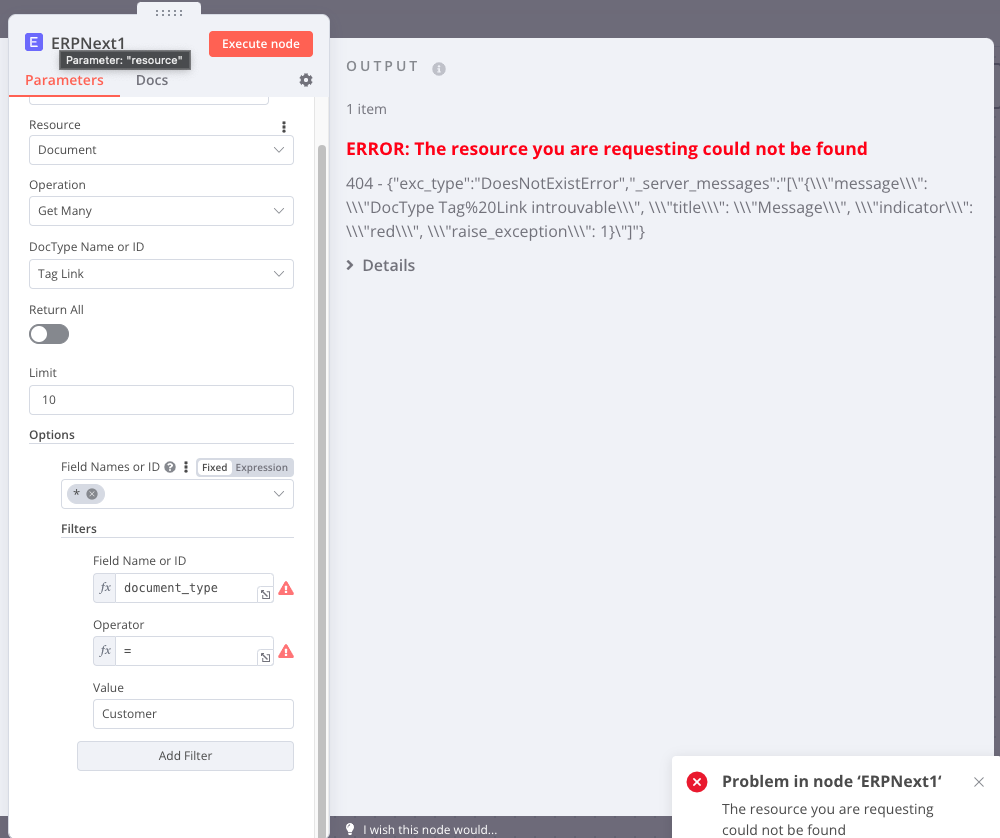Image resolution: width=1000 pixels, height=838 pixels.
Task: Click the Execute node button
Action: tap(261, 44)
